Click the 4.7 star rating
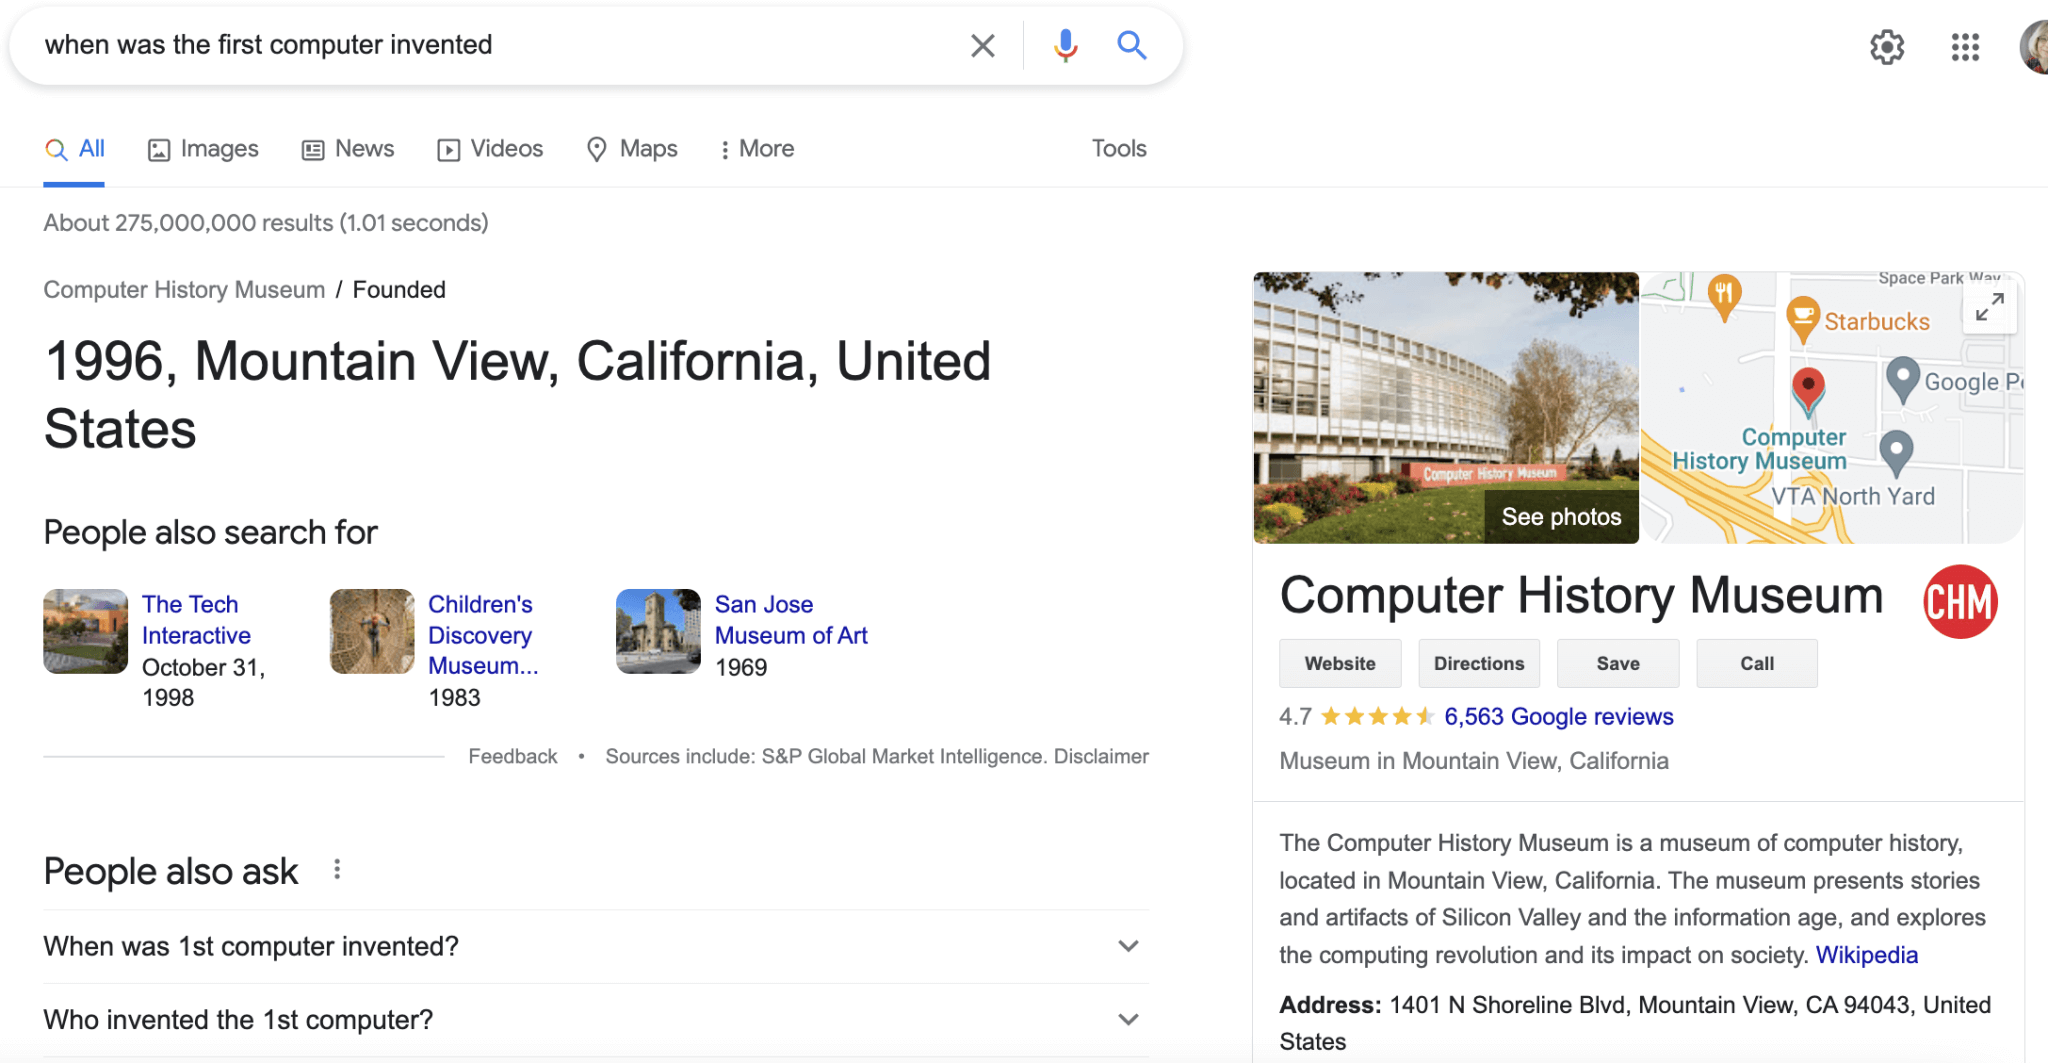 point(1356,717)
